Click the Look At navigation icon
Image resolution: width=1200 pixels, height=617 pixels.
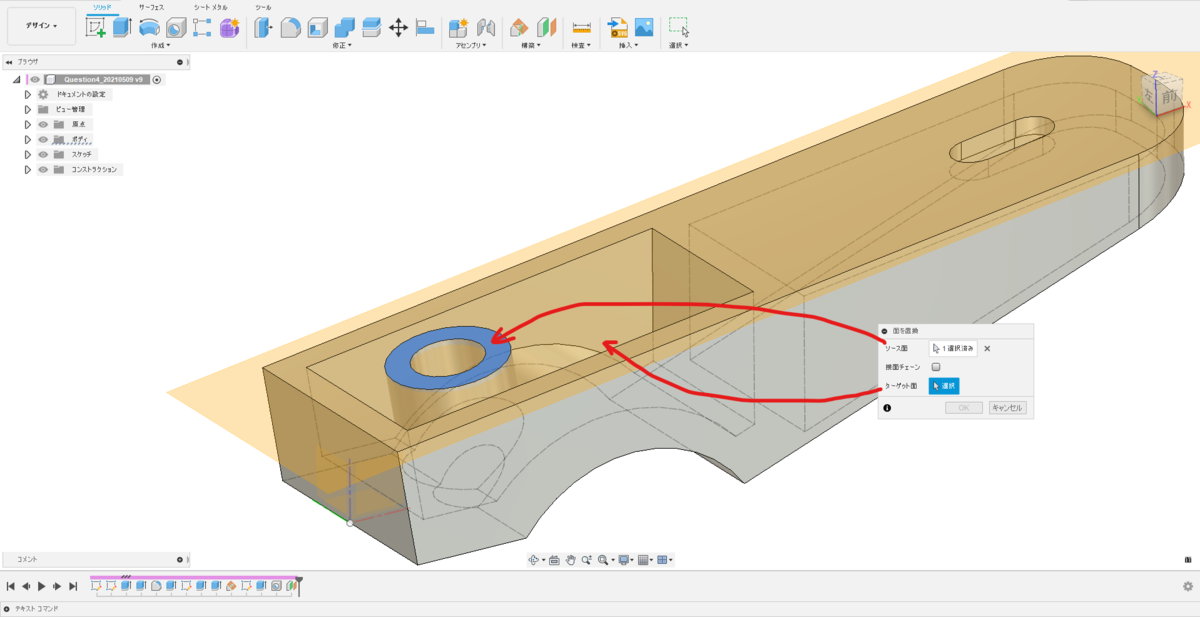click(554, 560)
